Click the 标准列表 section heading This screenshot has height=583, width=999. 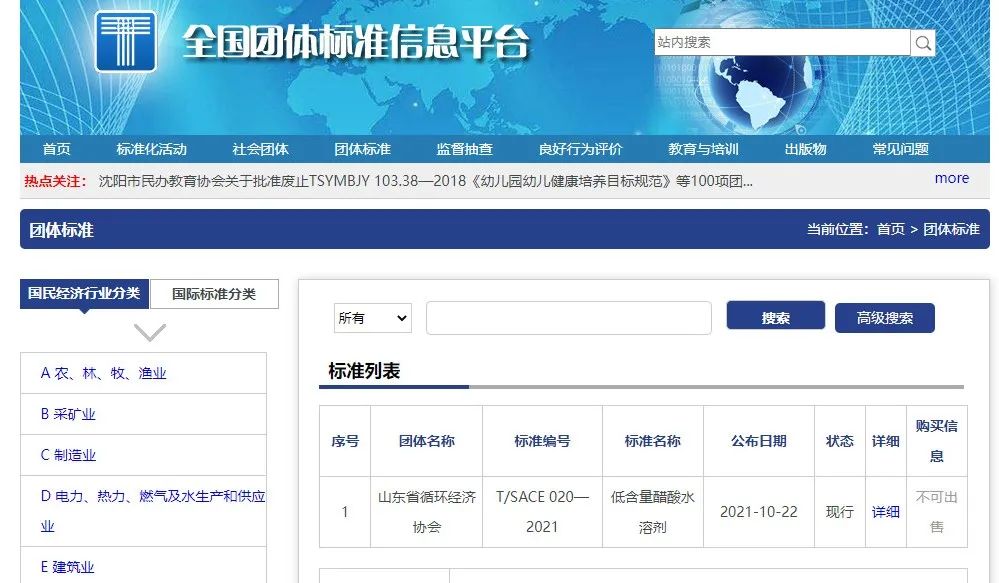[x=364, y=371]
